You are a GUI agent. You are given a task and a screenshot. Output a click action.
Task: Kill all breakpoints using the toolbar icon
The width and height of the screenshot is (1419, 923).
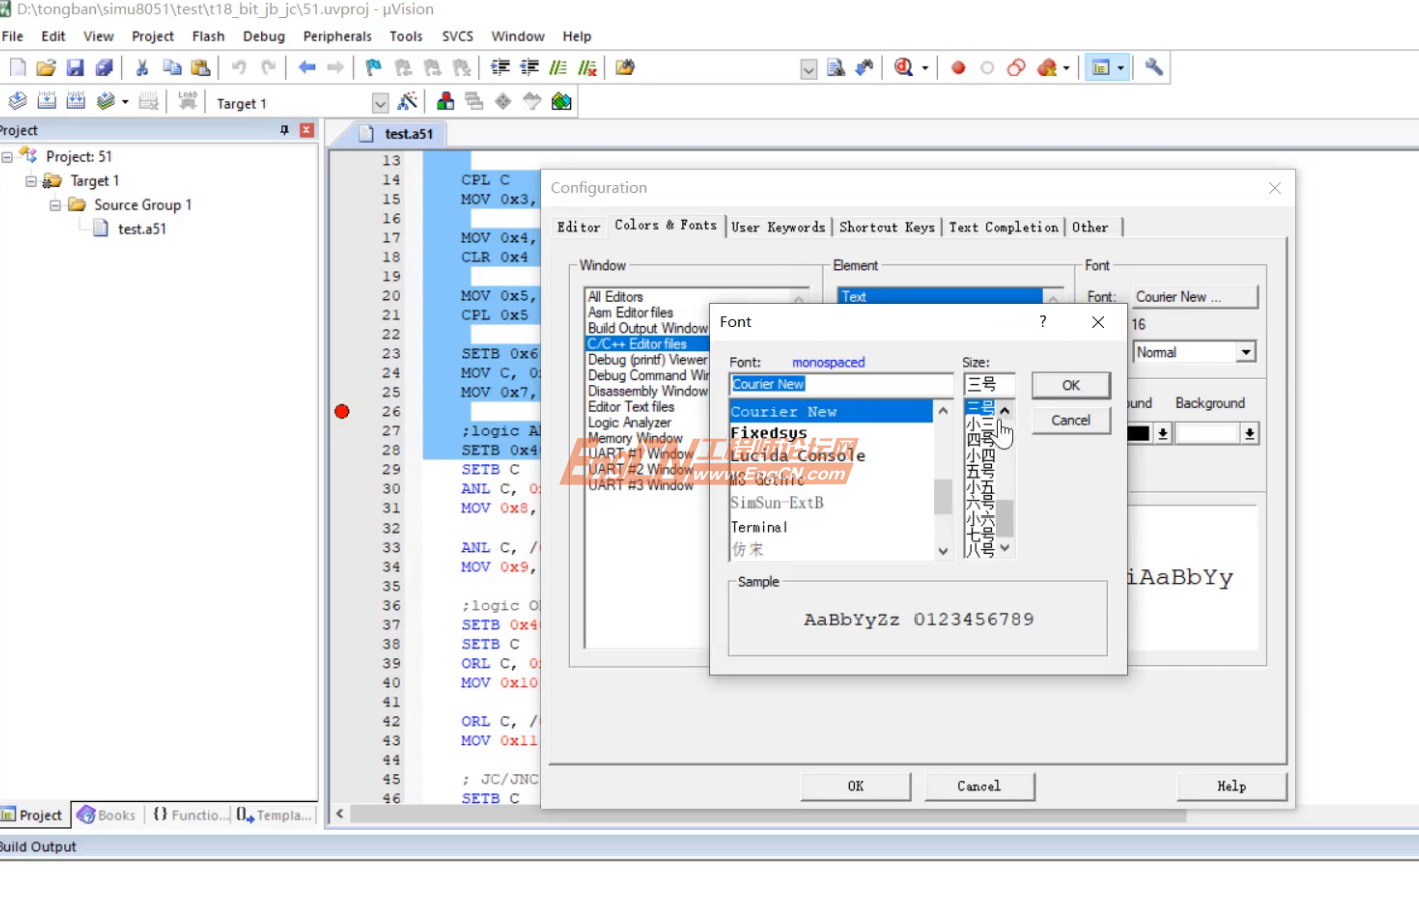tap(1046, 67)
